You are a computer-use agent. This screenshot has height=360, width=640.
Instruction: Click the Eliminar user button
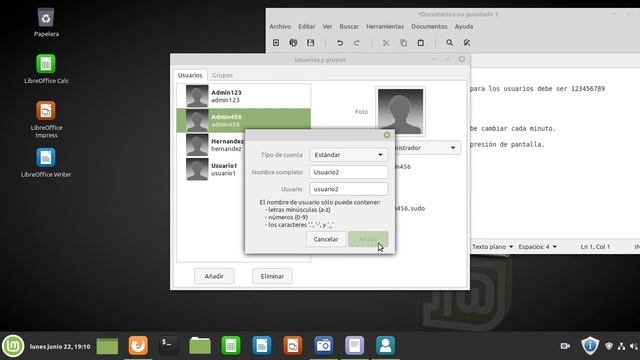(272, 276)
